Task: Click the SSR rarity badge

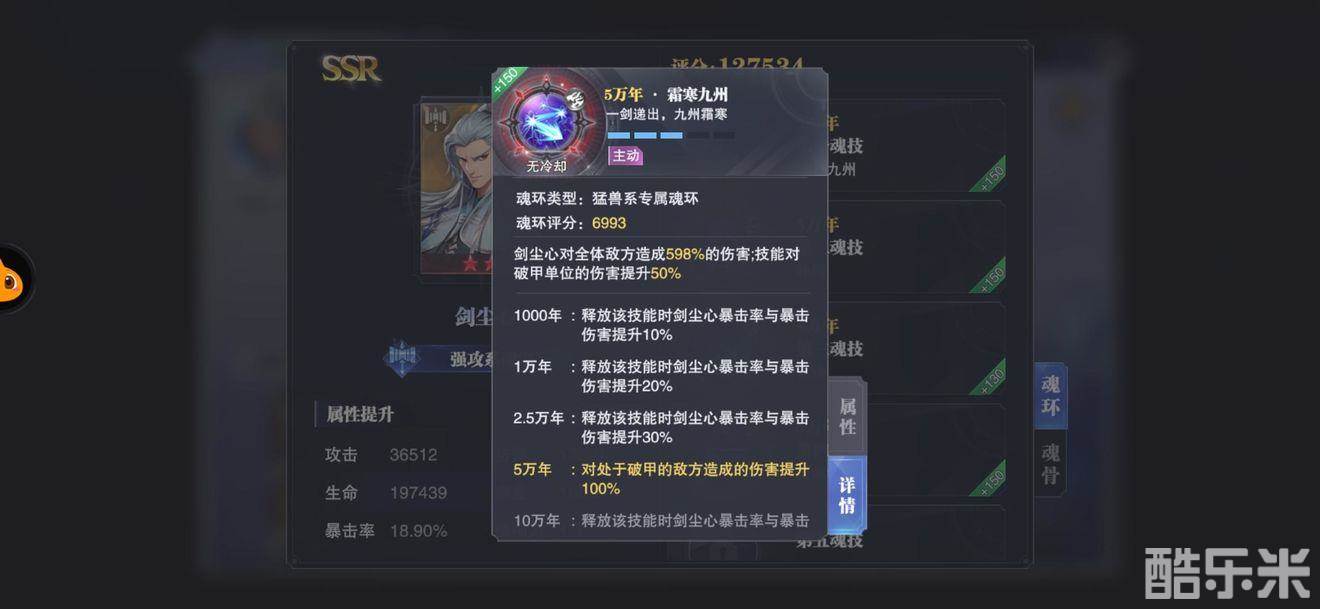Action: tap(350, 69)
